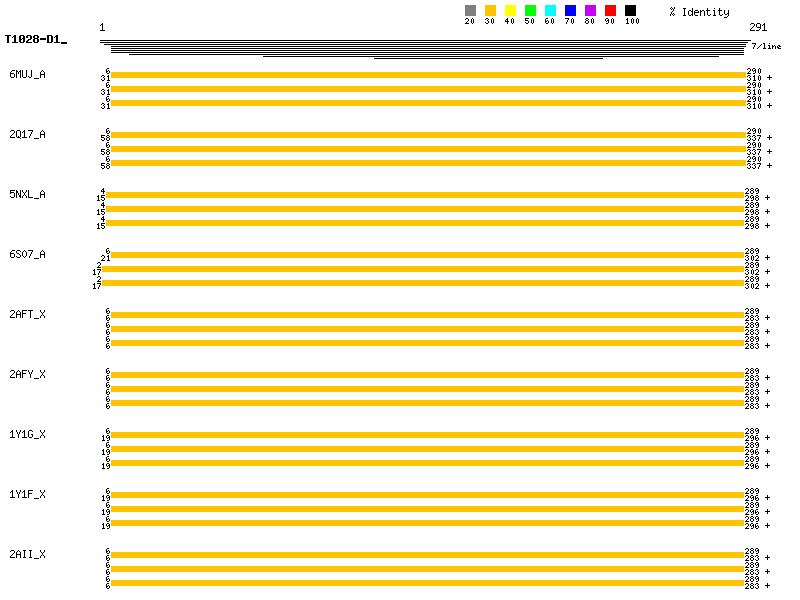Select the first alignment bar of 2AFY_X
The image size is (800, 600).
(428, 375)
